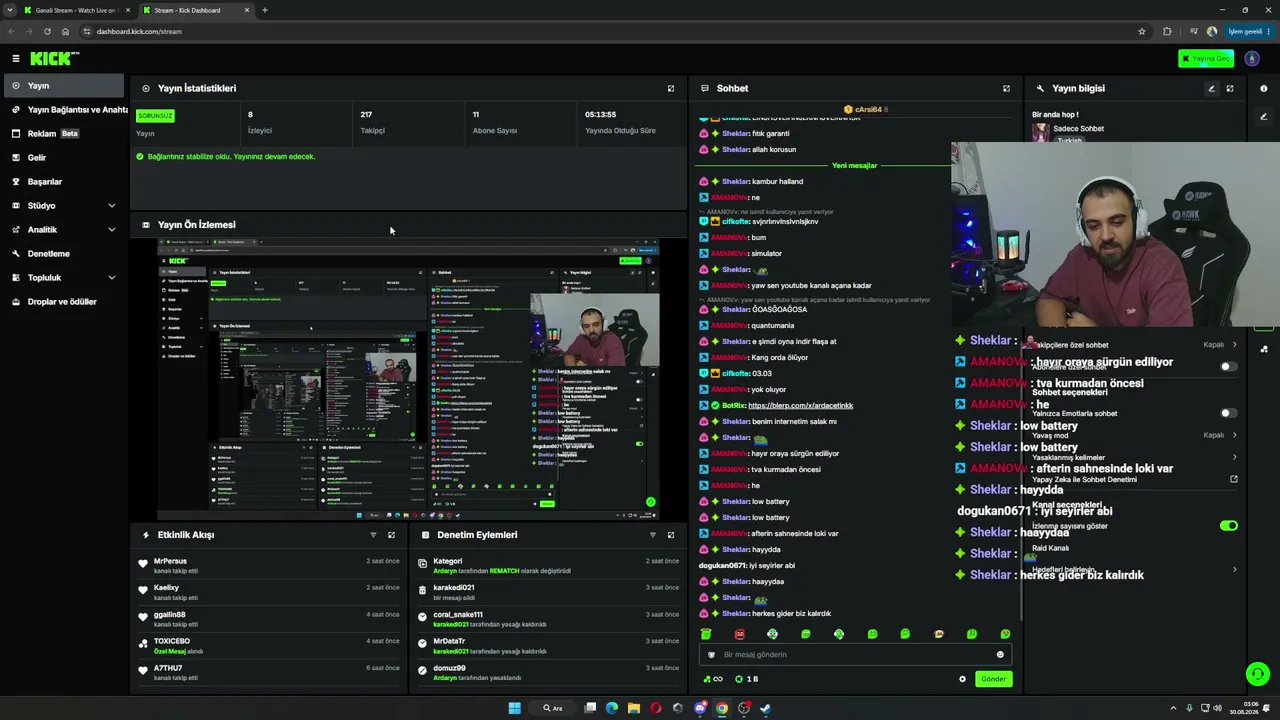Open the Etkinlik Akışı filter dropdown

[373, 535]
